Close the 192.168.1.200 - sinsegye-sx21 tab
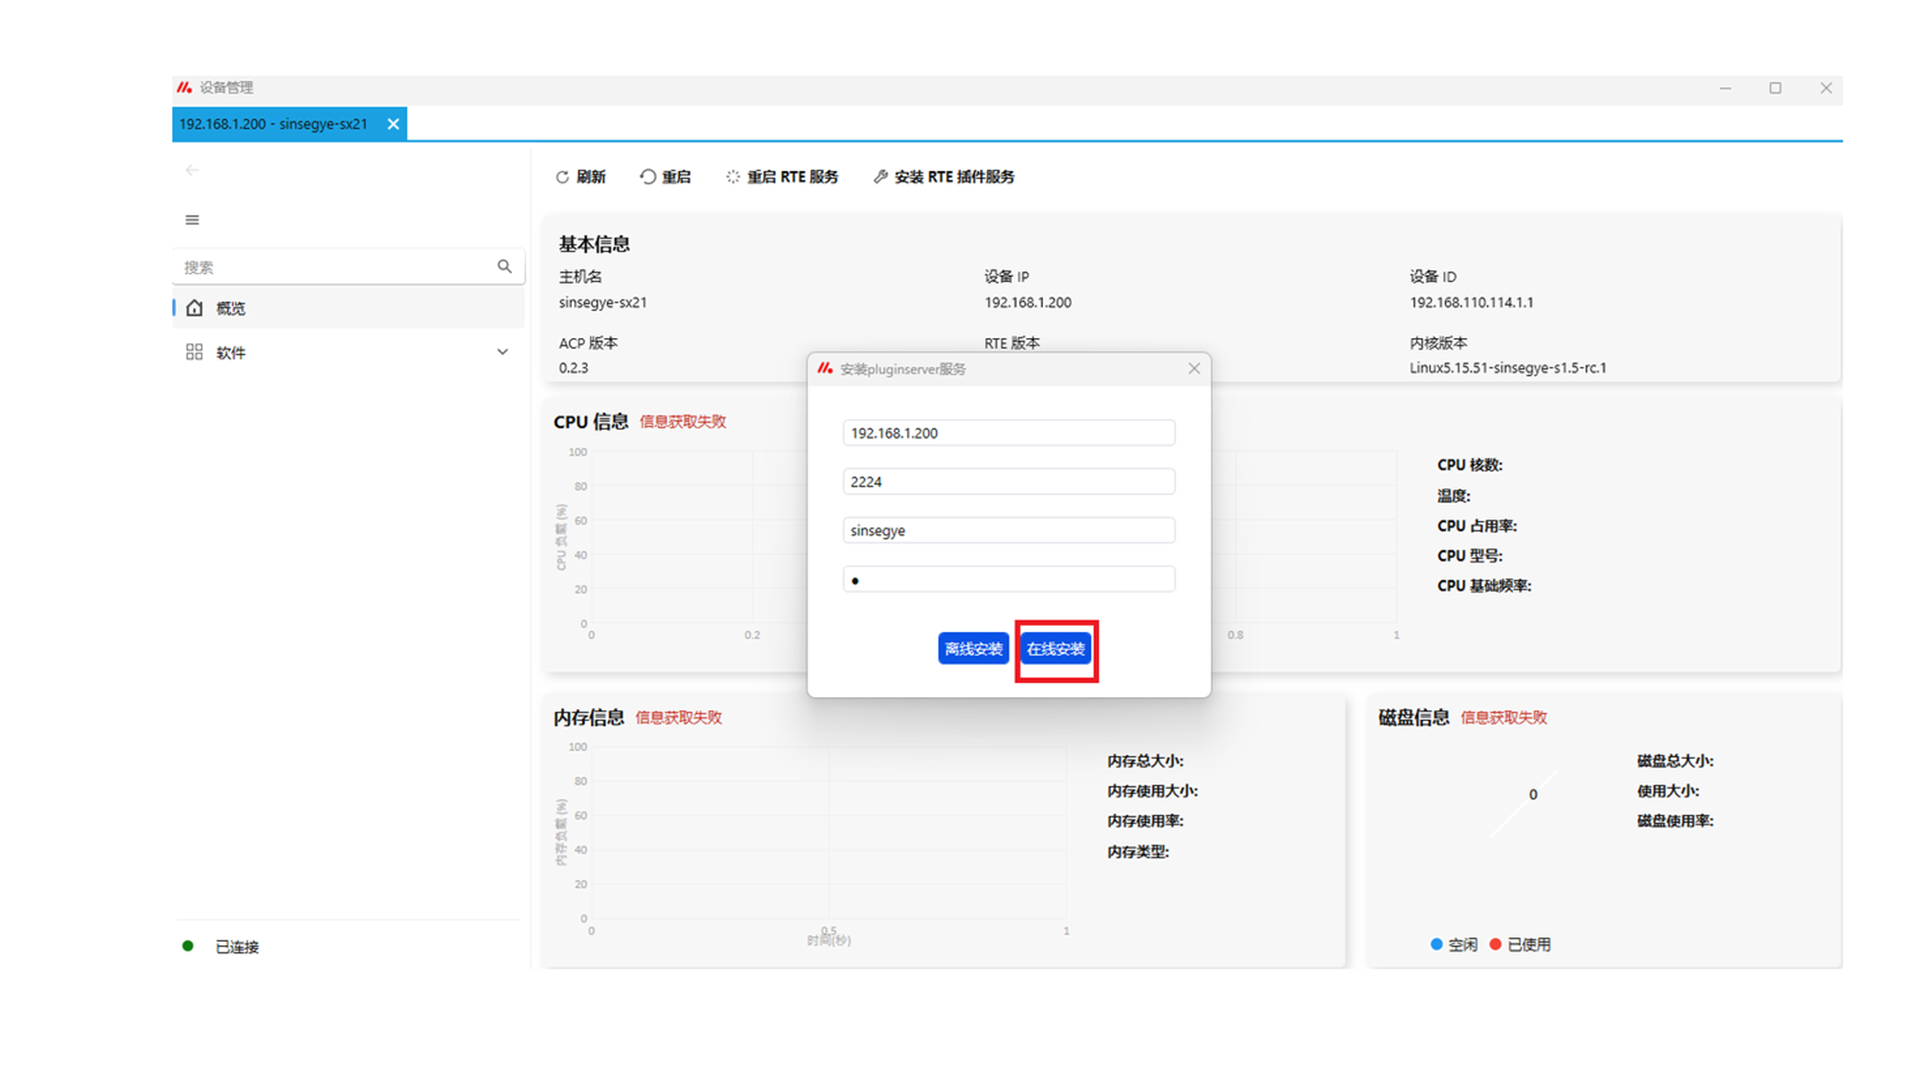 [393, 124]
